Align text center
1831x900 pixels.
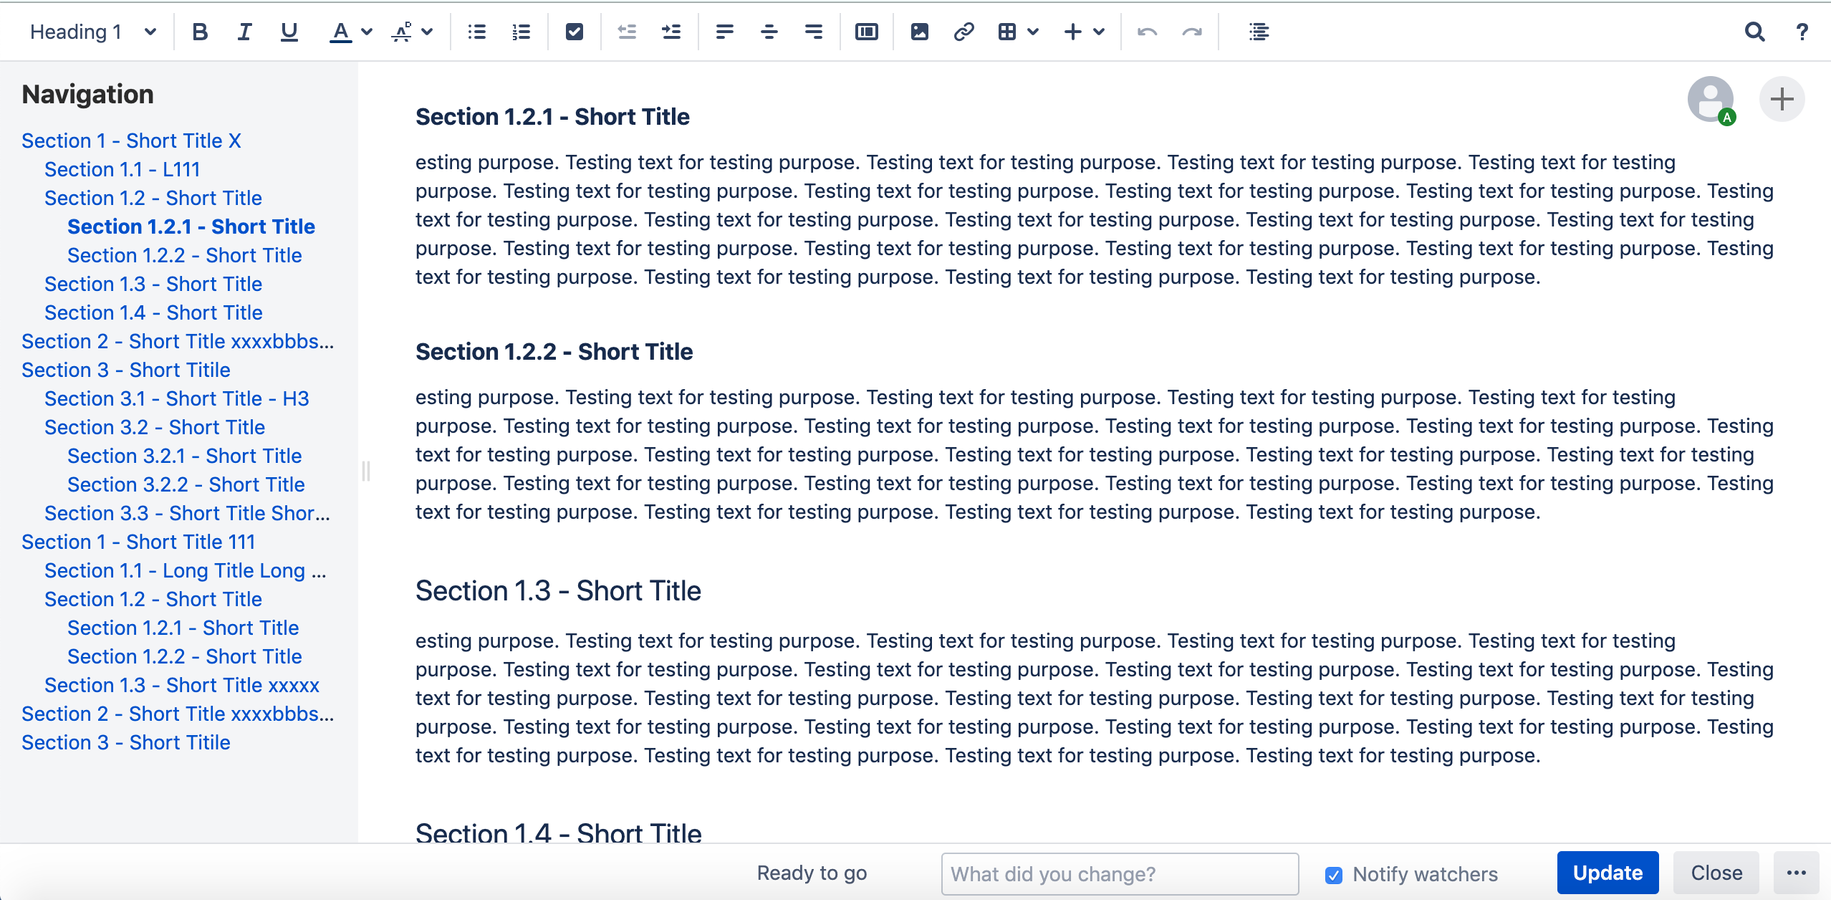click(x=769, y=32)
